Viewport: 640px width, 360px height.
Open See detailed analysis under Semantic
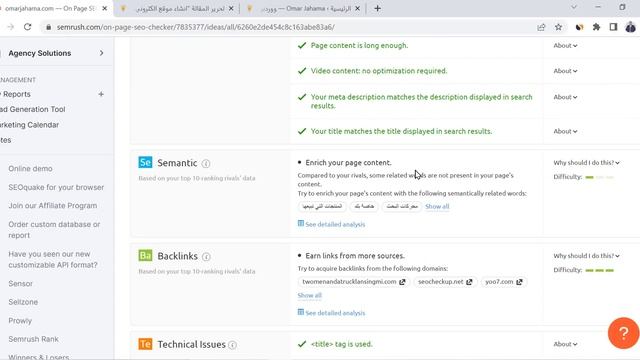[331, 224]
